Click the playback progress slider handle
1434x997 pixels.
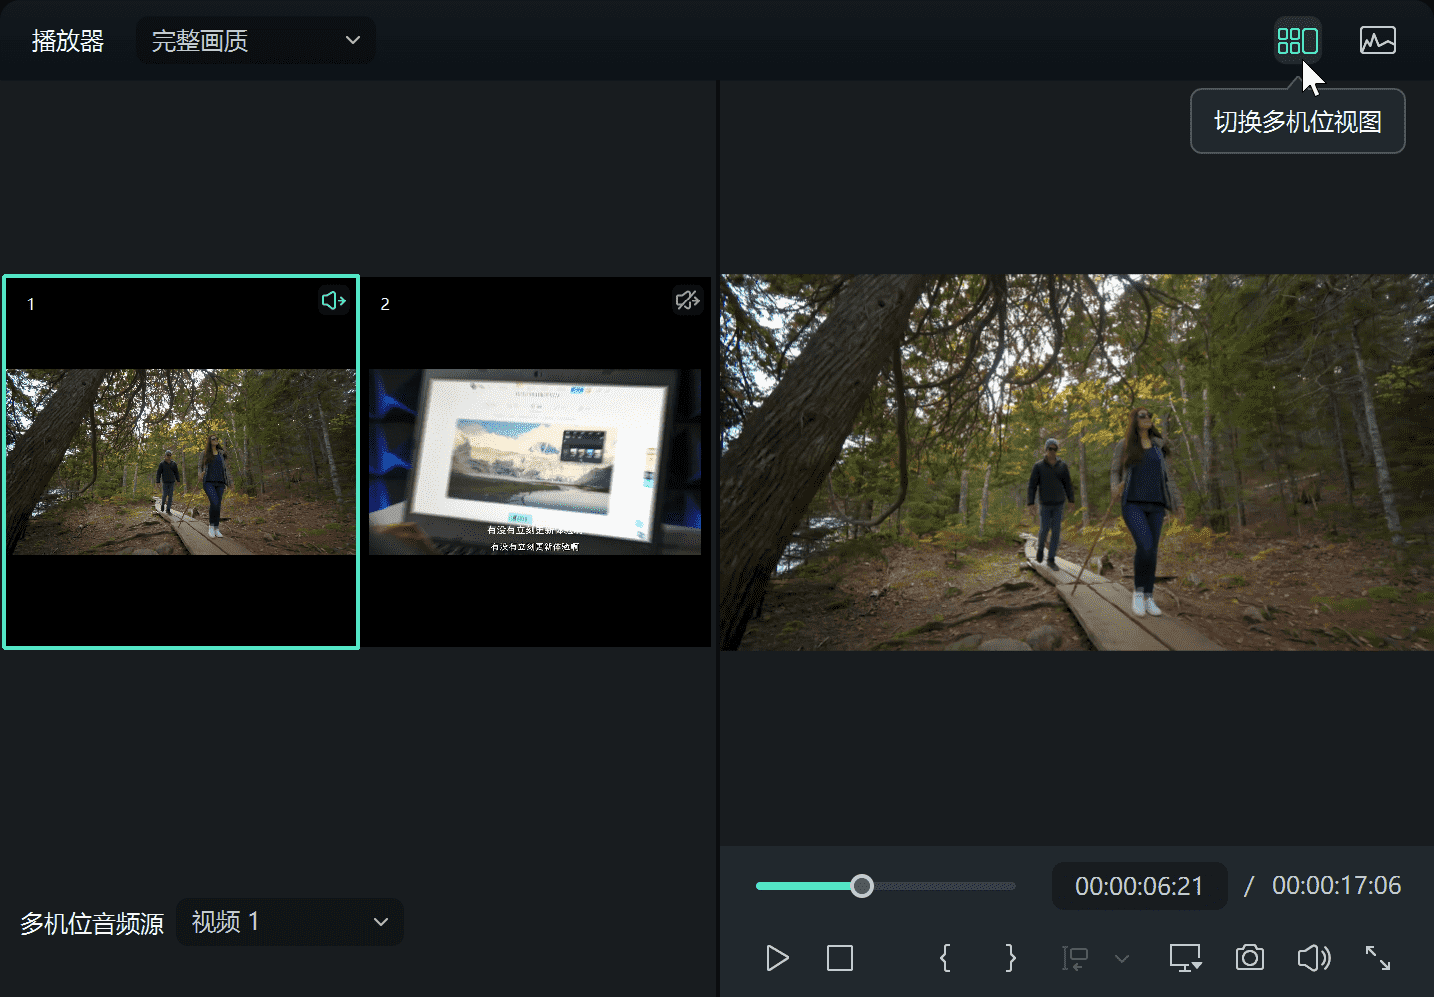[862, 886]
